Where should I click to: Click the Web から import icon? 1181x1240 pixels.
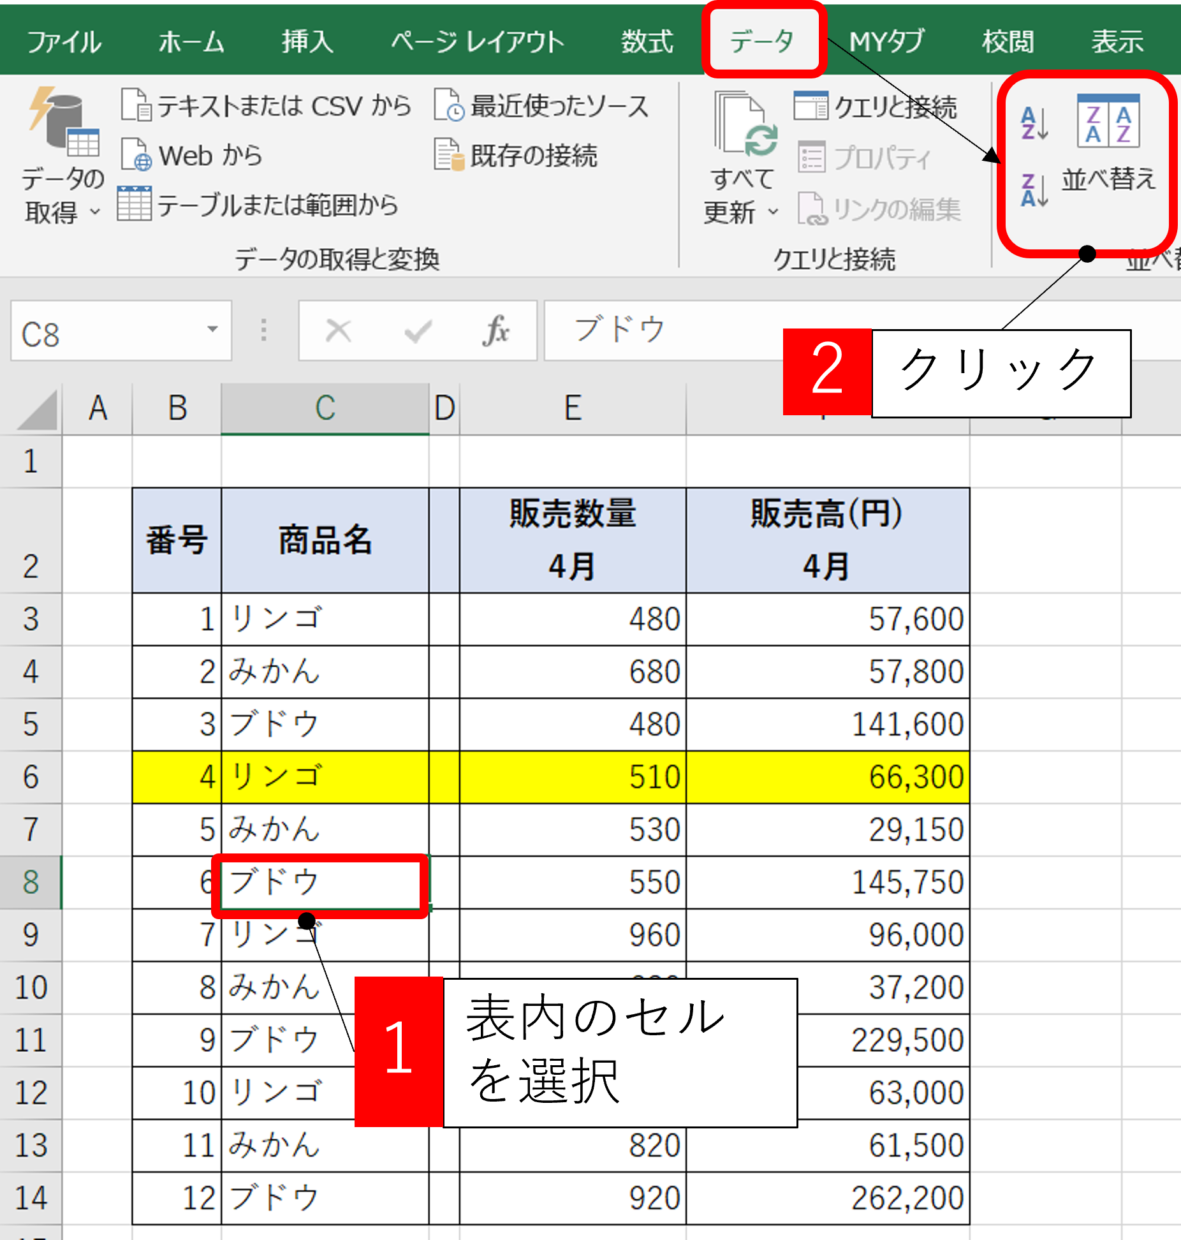[136, 156]
